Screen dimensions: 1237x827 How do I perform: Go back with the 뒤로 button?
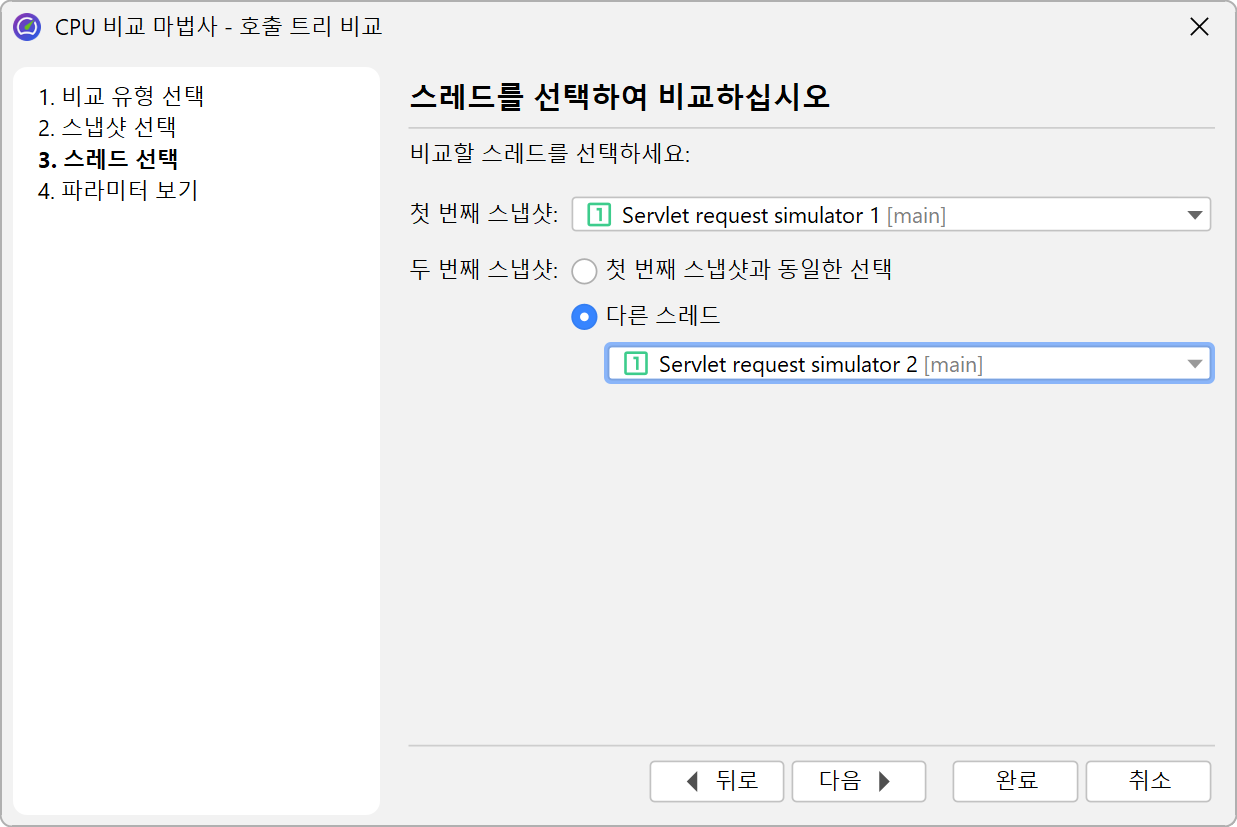click(720, 781)
